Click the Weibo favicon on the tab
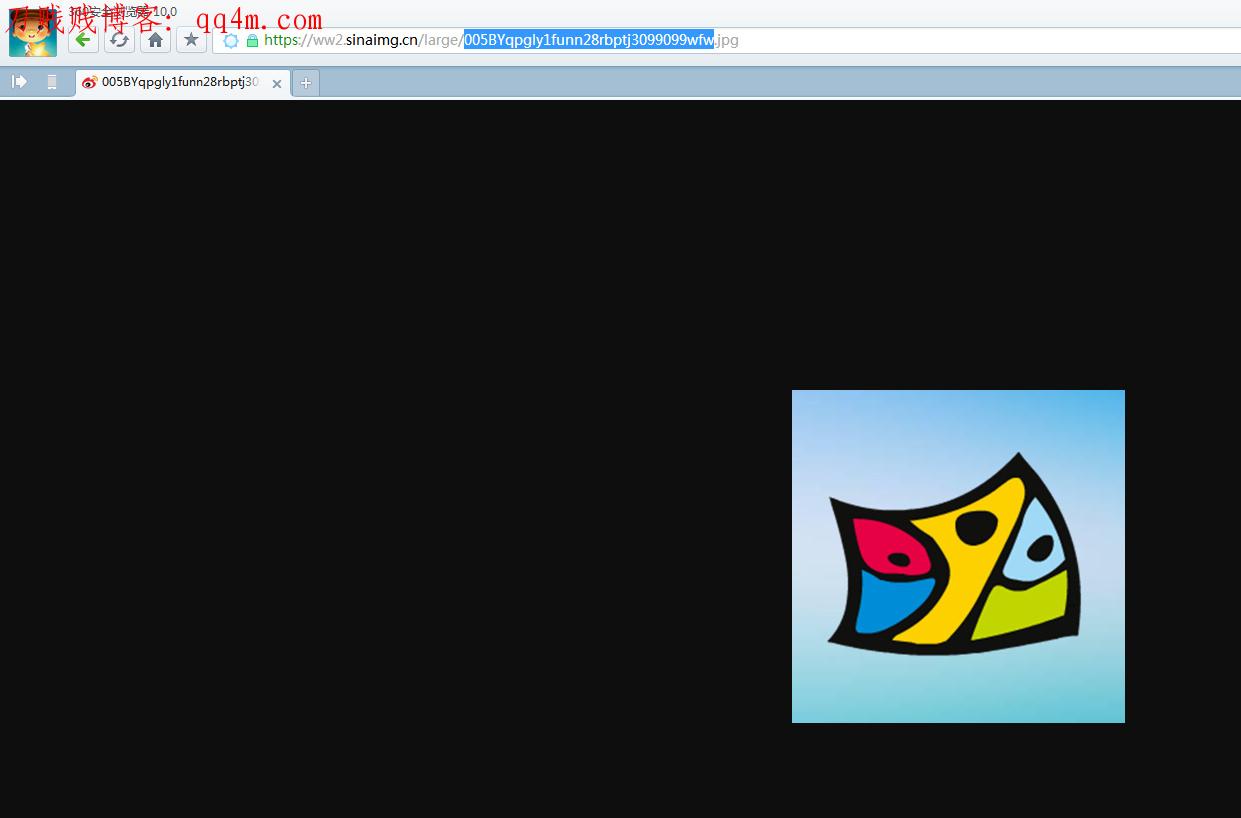The width and height of the screenshot is (1241, 818). (x=90, y=83)
